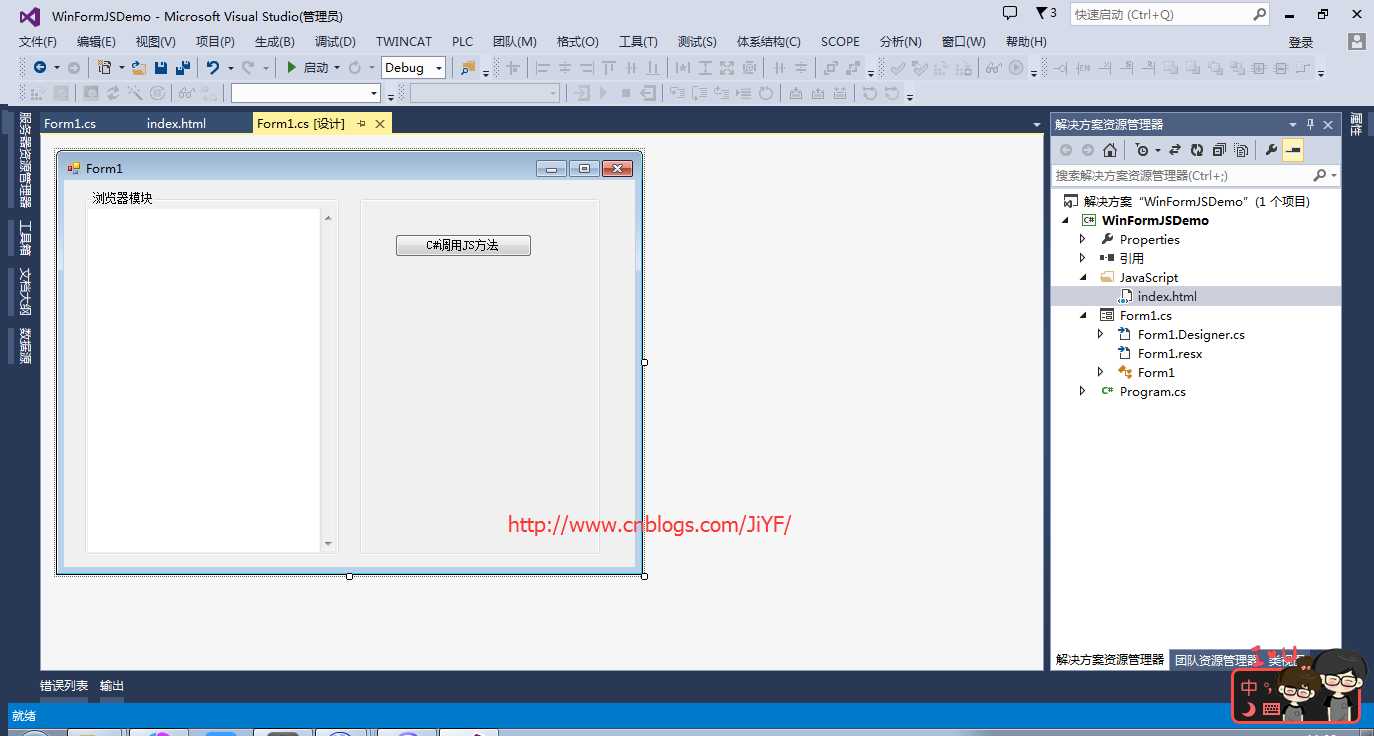Click browser panel scrollbar down arrow
This screenshot has height=736, width=1374.
pos(328,544)
